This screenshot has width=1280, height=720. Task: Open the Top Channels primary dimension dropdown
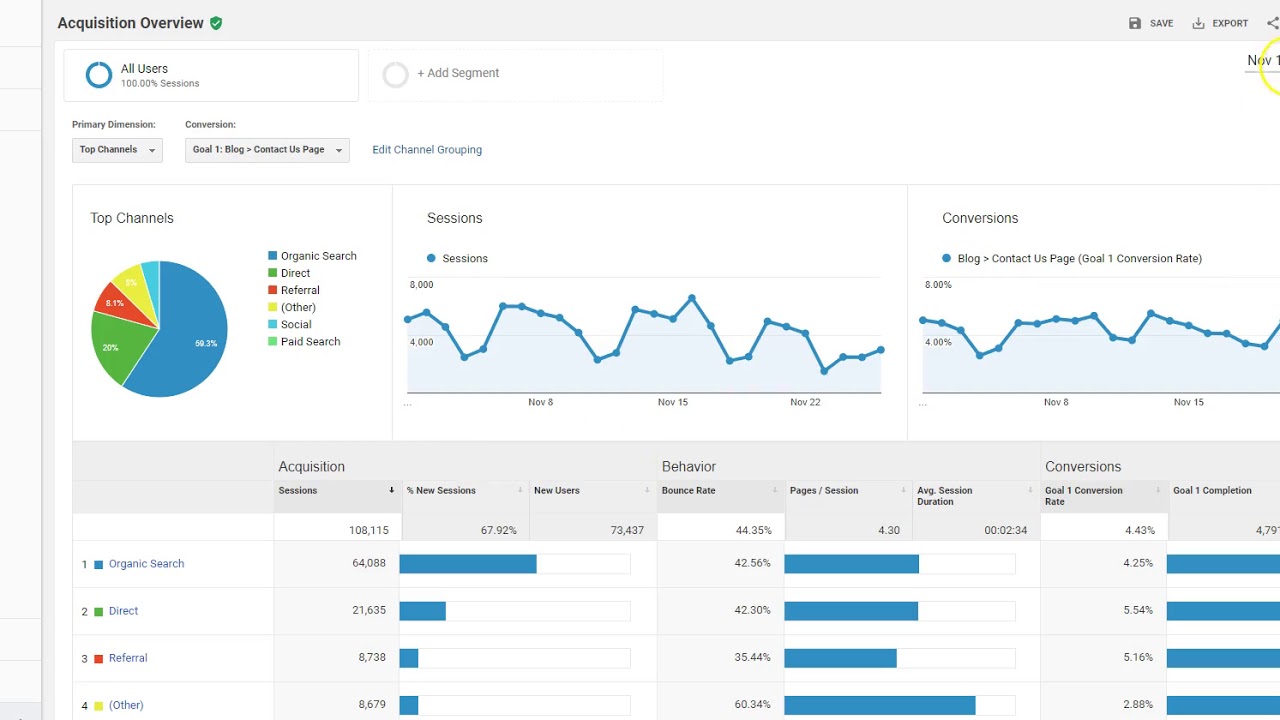117,150
